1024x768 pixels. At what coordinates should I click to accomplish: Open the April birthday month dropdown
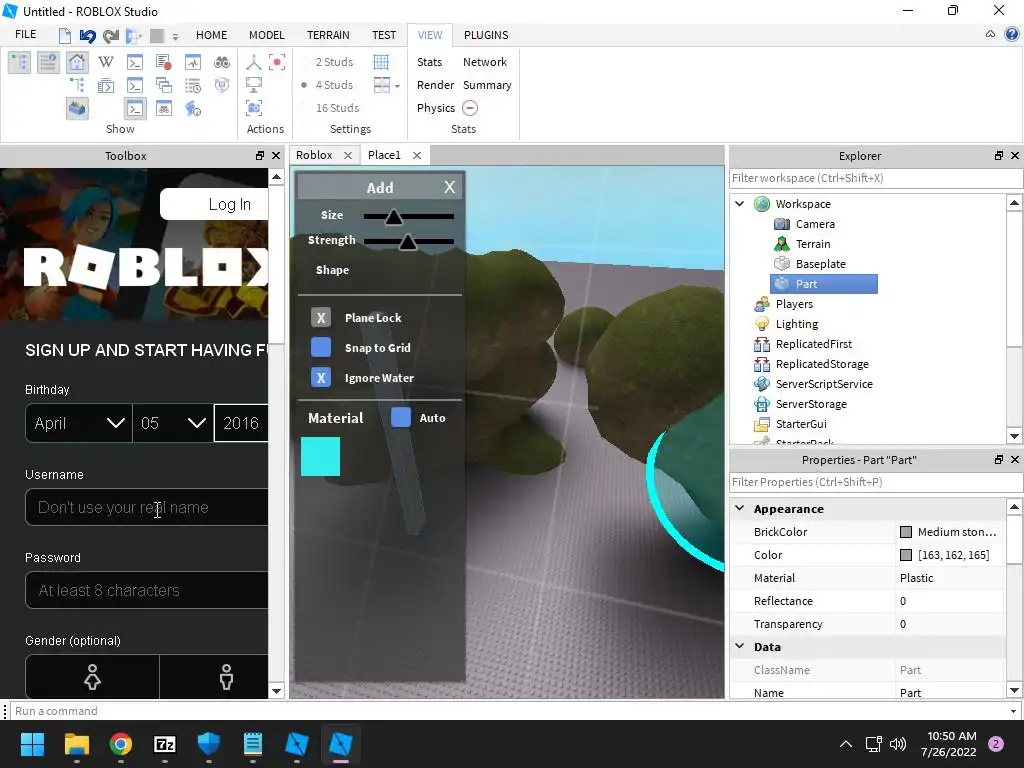click(x=78, y=423)
